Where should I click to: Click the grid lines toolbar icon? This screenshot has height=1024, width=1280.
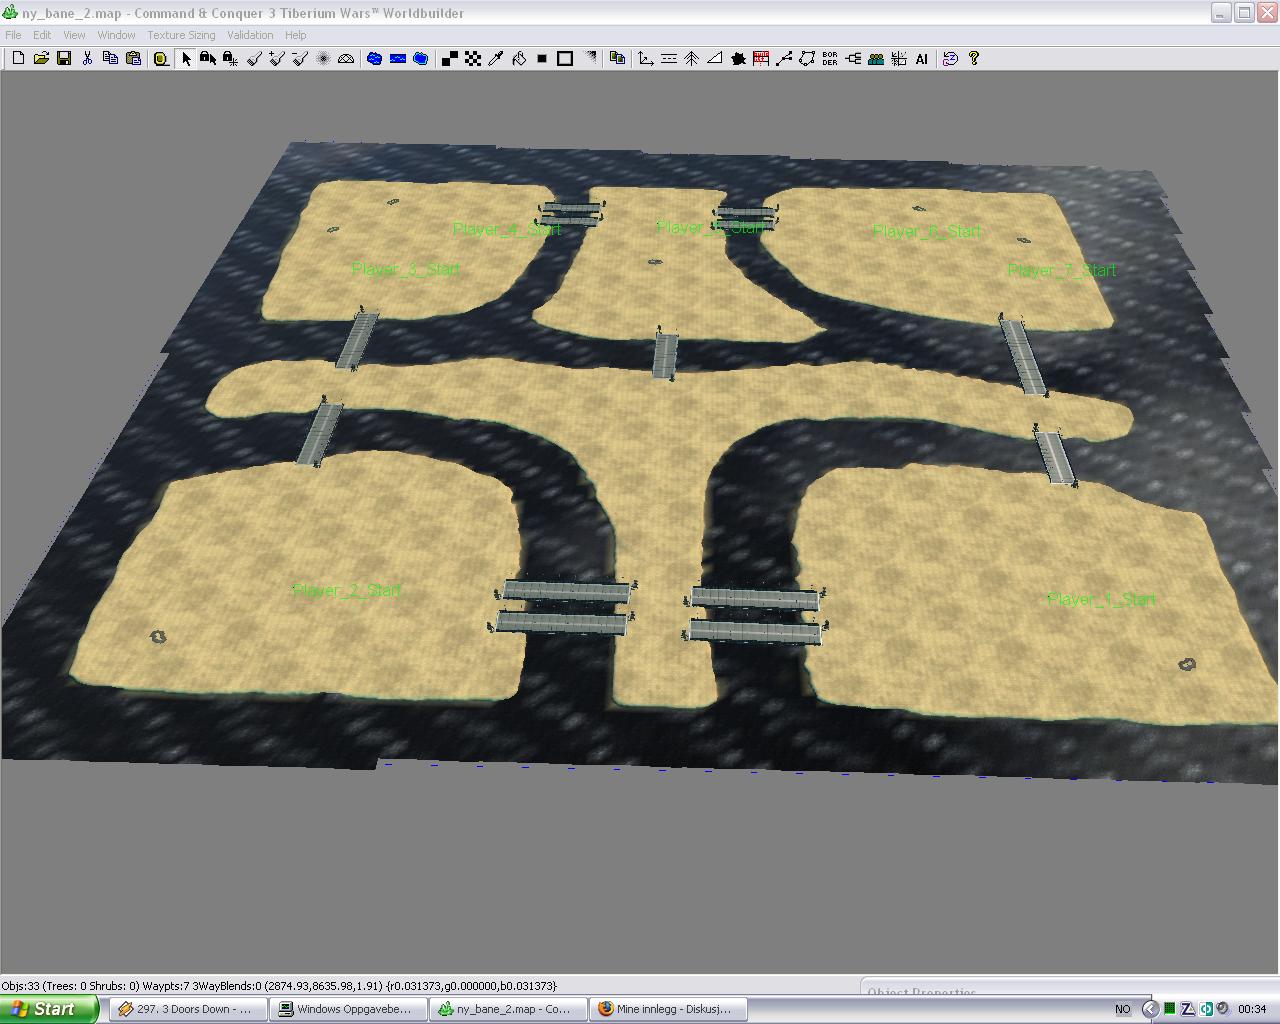(x=899, y=59)
